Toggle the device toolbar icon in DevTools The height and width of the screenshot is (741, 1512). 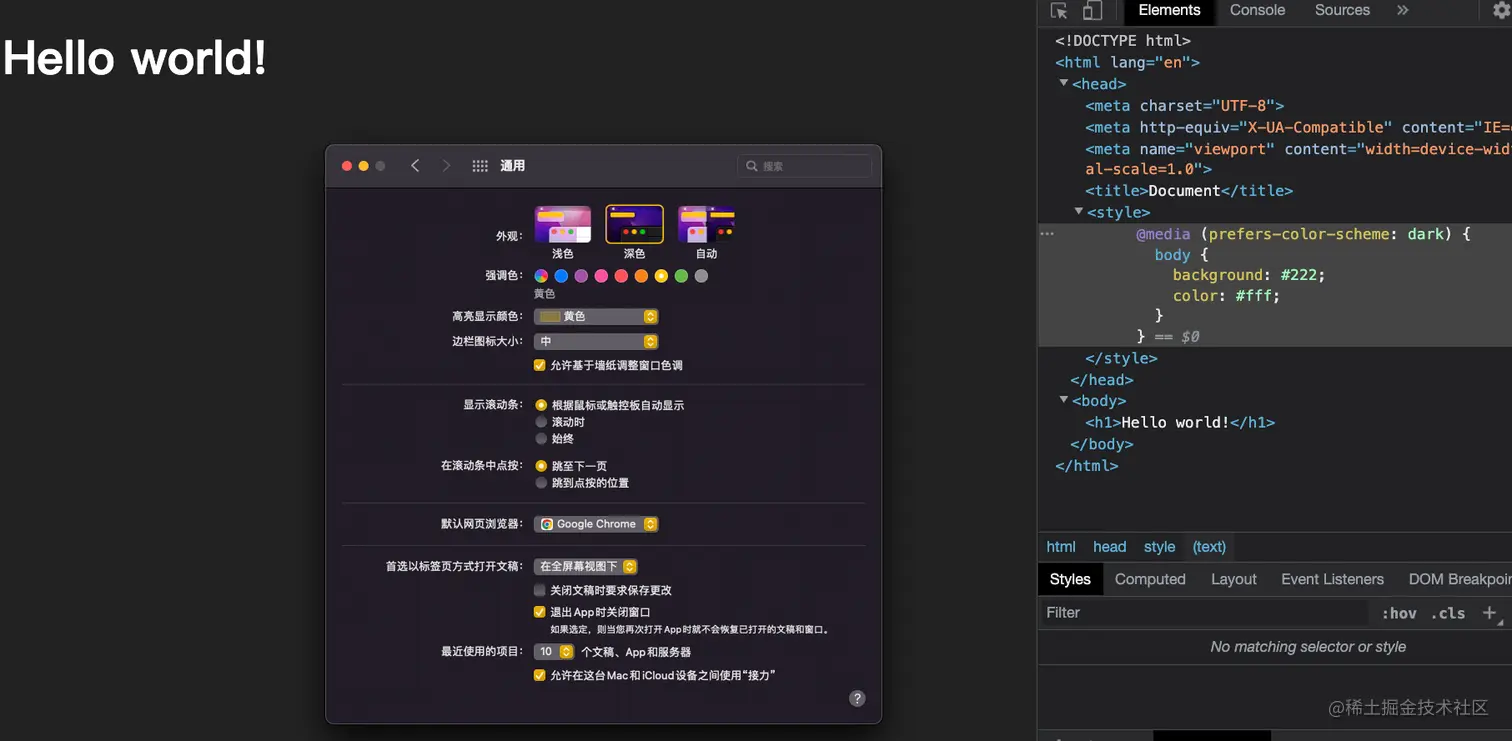click(x=1092, y=11)
